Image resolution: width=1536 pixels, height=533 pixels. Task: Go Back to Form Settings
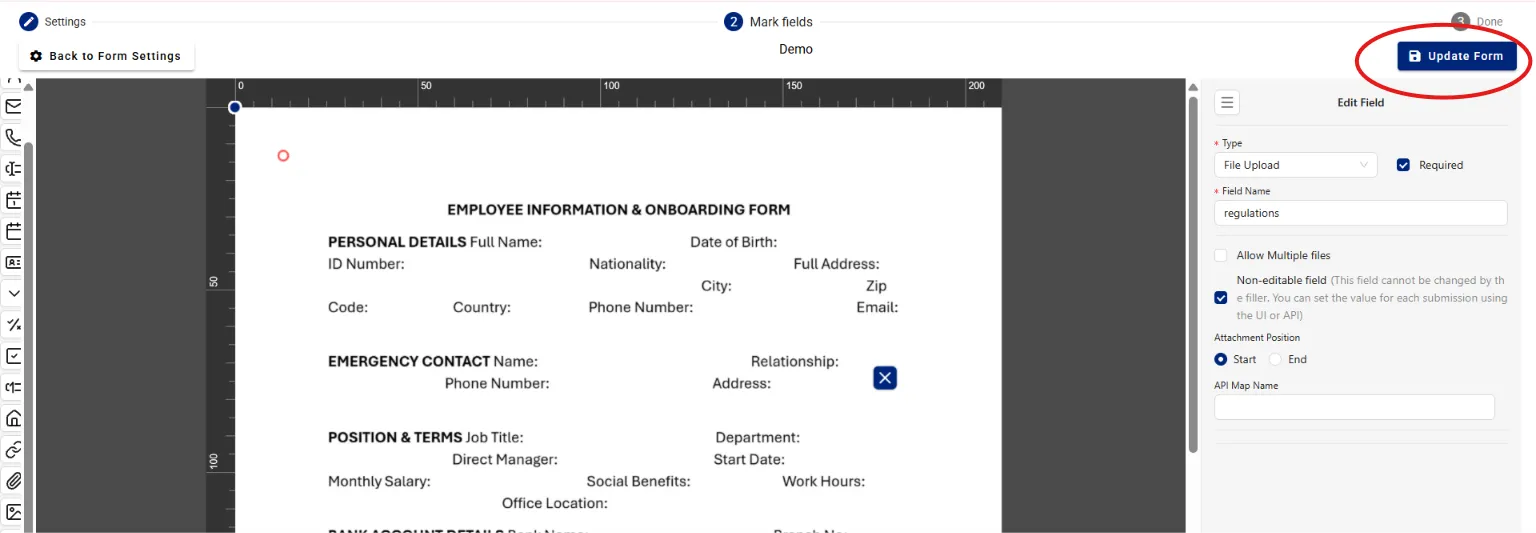pos(107,56)
